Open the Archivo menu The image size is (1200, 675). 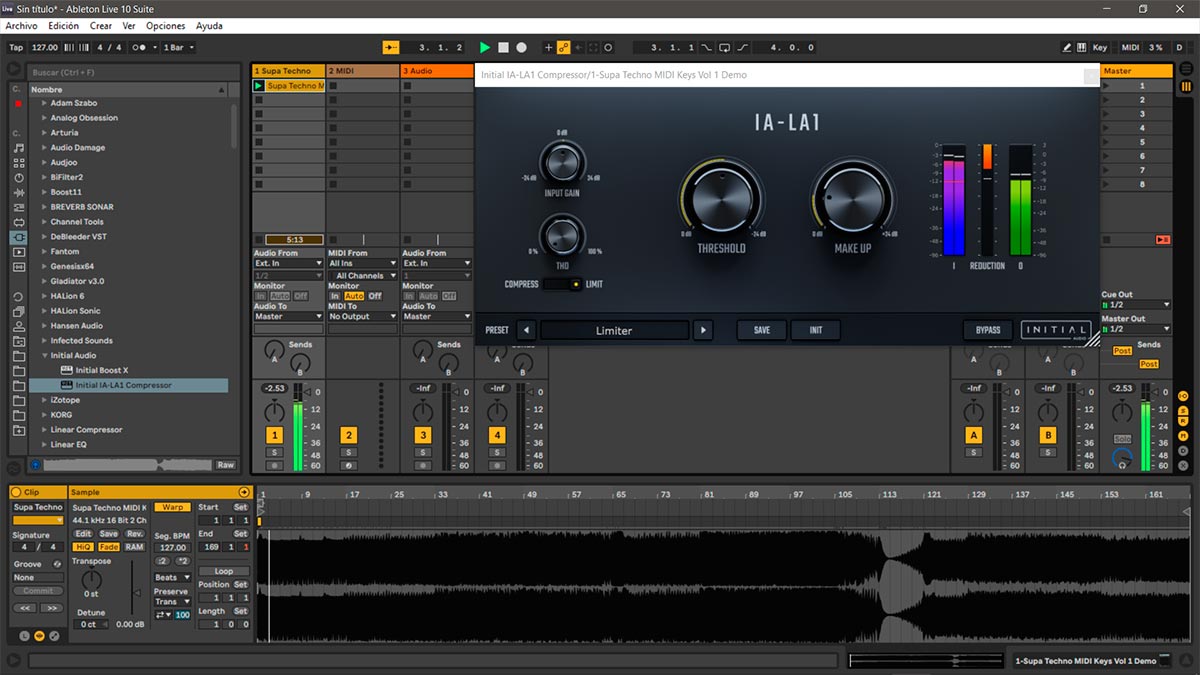[x=21, y=26]
